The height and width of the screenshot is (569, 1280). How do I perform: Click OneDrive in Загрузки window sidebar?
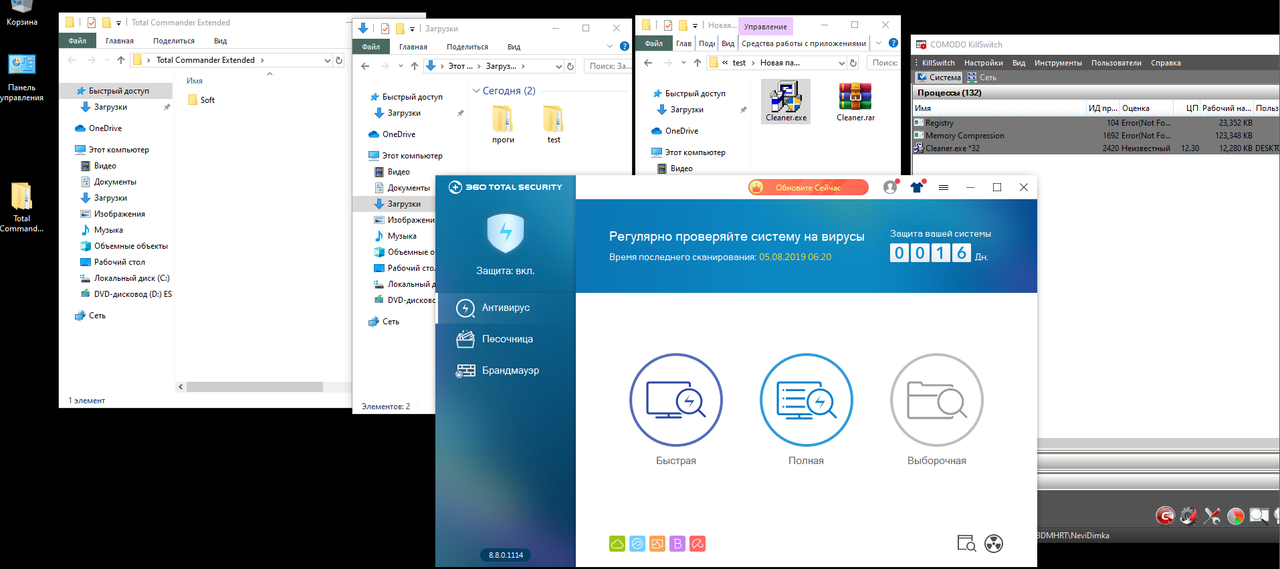click(399, 134)
